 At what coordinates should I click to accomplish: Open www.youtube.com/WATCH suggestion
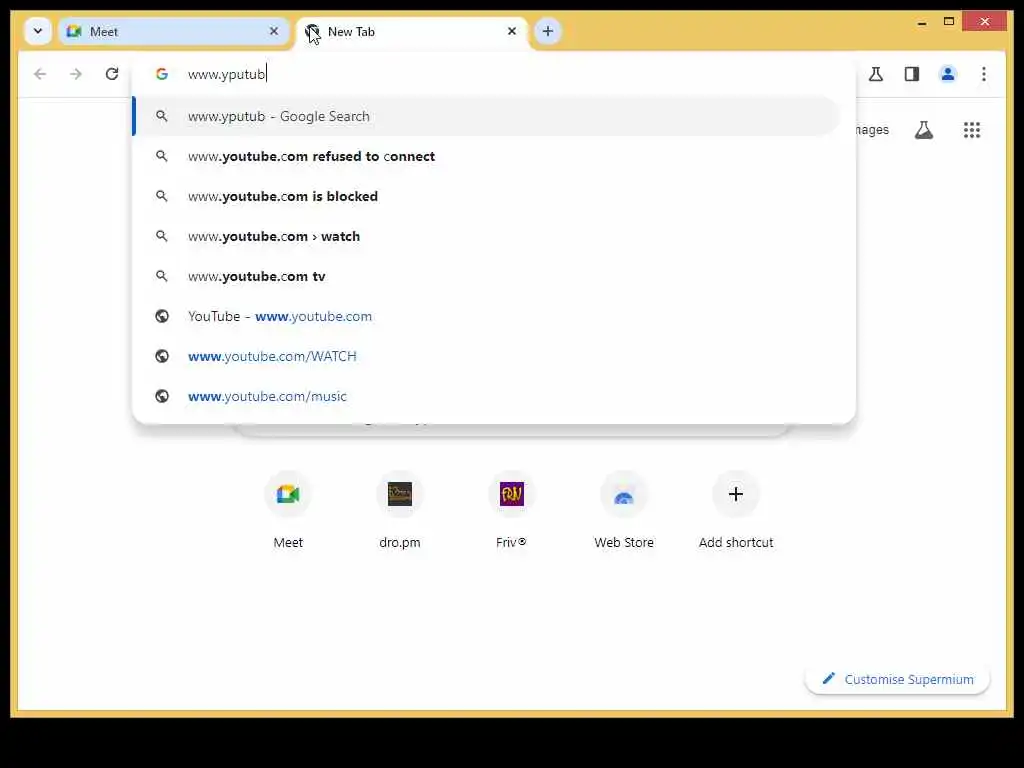(487, 356)
